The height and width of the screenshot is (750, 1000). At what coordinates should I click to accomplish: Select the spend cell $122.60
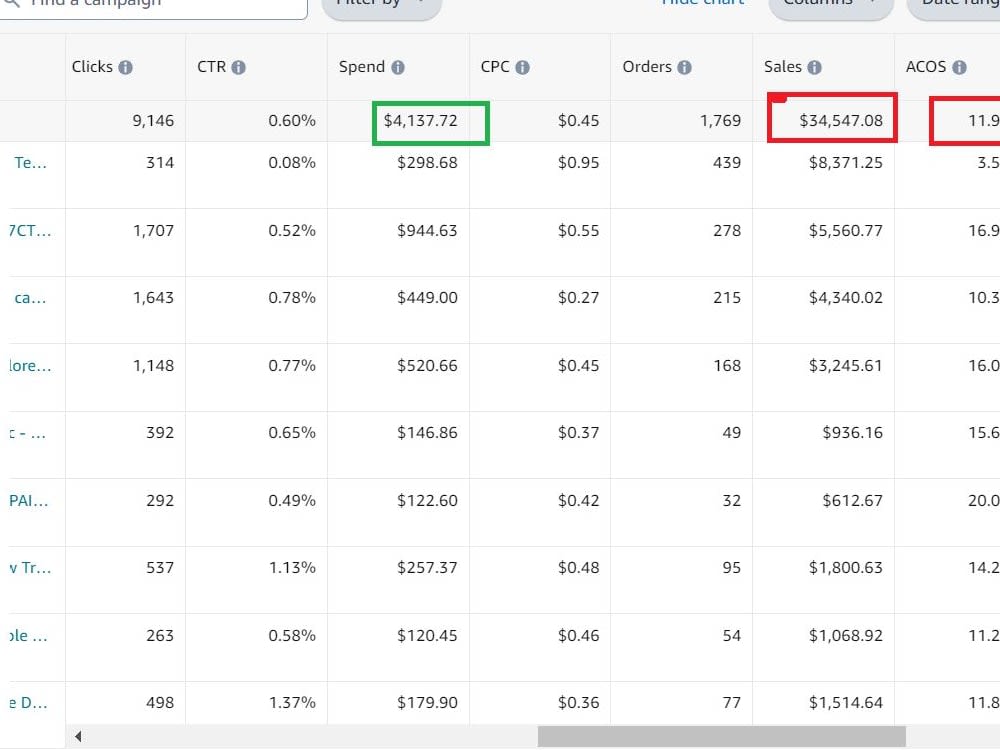coord(427,501)
